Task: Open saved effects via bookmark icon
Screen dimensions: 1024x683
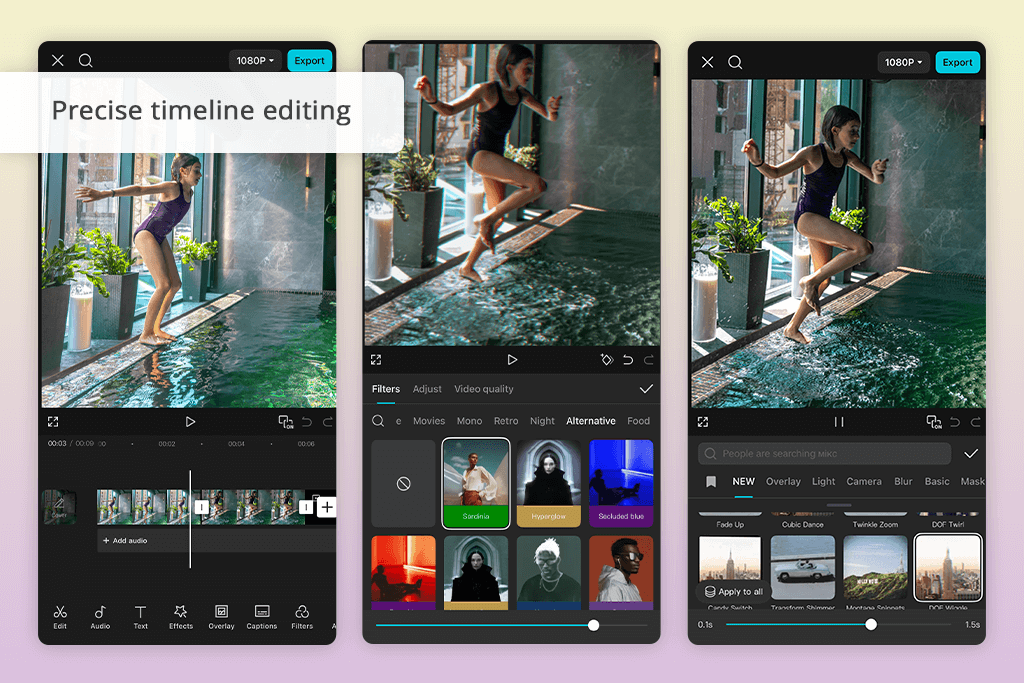Action: pyautogui.click(x=711, y=482)
